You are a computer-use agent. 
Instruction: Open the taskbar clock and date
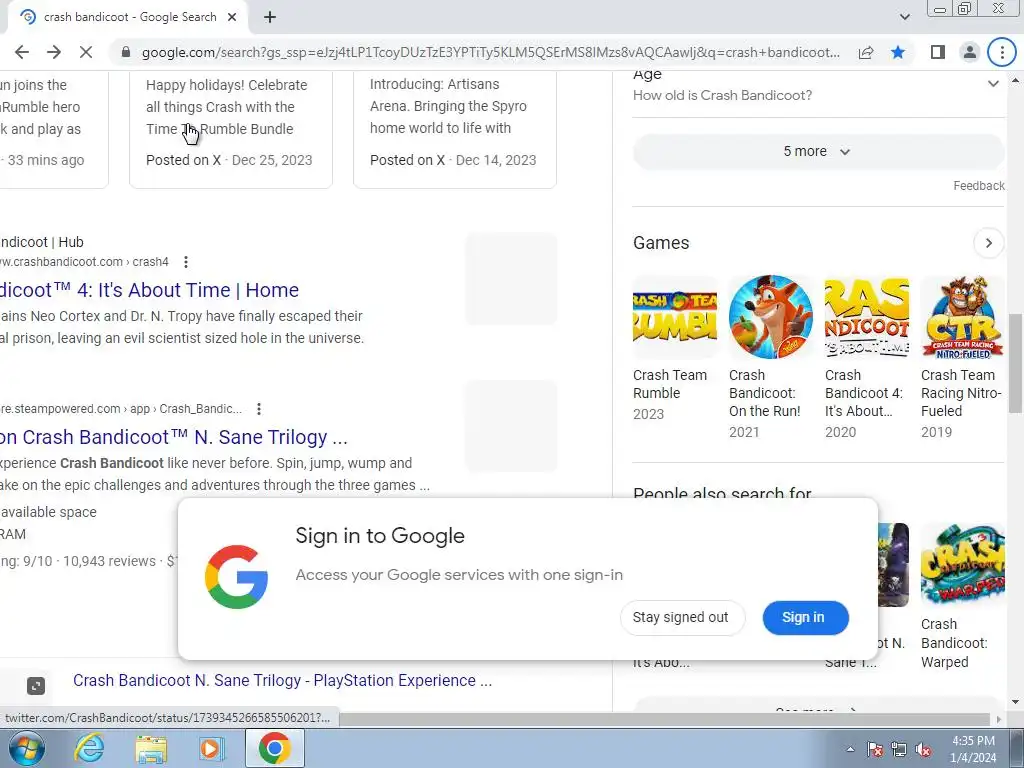pos(973,749)
